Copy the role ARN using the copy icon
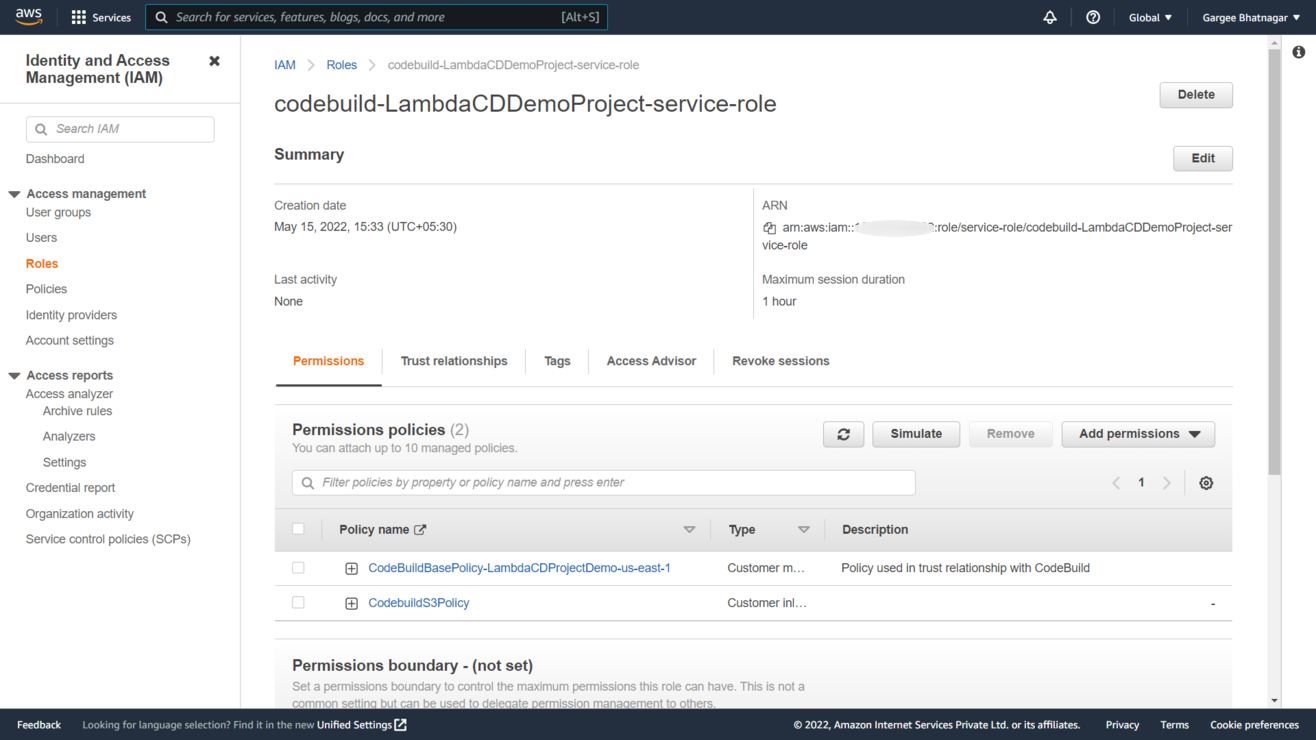This screenshot has height=740, width=1316. tap(769, 227)
